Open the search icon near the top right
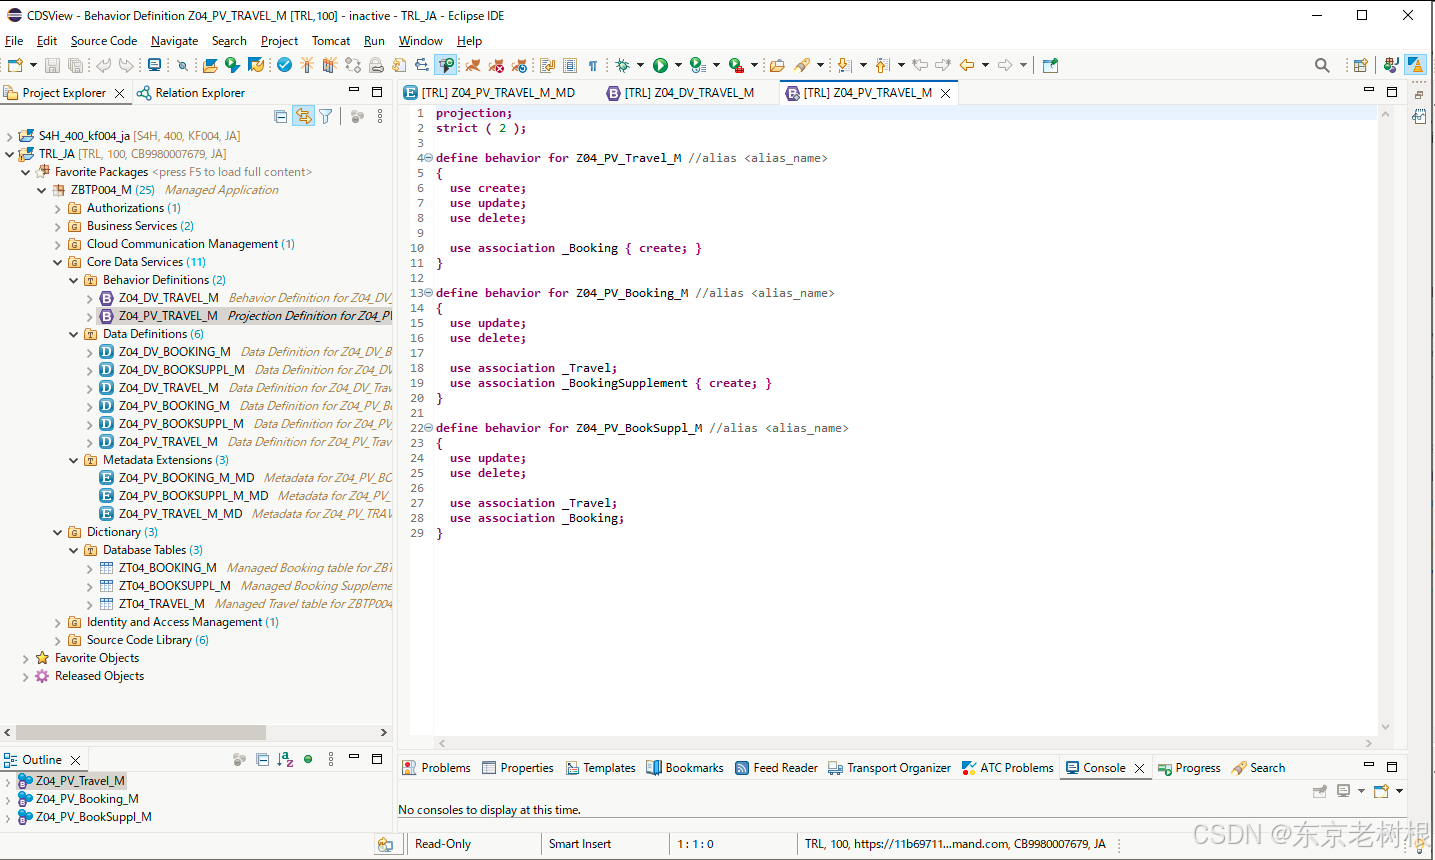Viewport: 1435px width, 860px height. point(1322,64)
